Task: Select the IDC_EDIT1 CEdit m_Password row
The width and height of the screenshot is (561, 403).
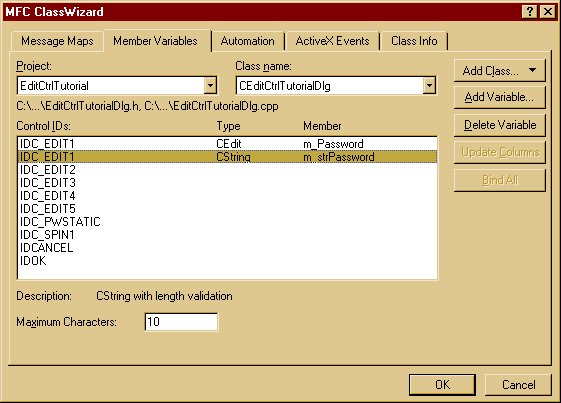Action: (227, 144)
